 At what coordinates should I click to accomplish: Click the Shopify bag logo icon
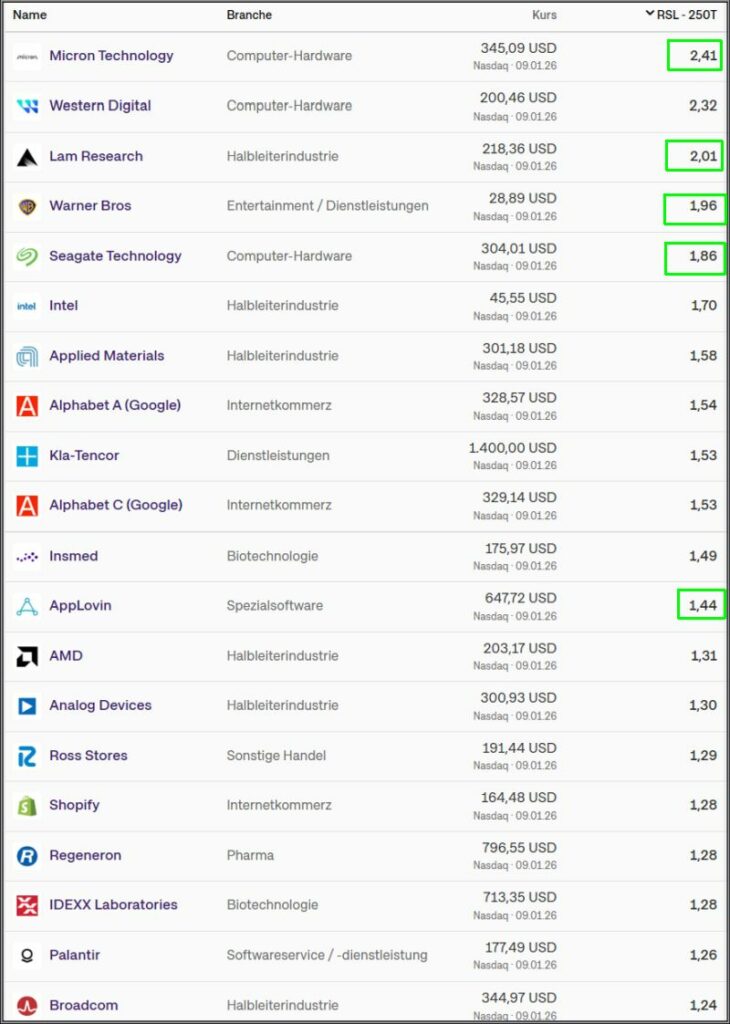click(27, 805)
